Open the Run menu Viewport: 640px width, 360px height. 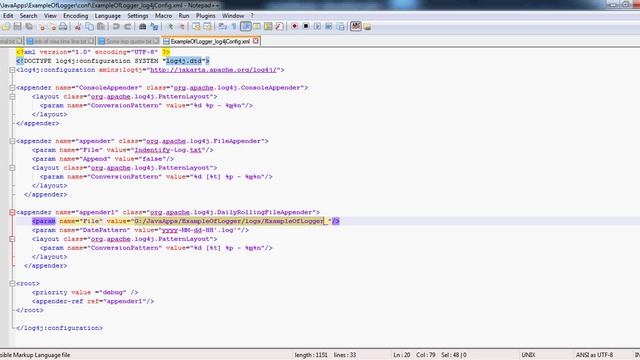click(184, 16)
